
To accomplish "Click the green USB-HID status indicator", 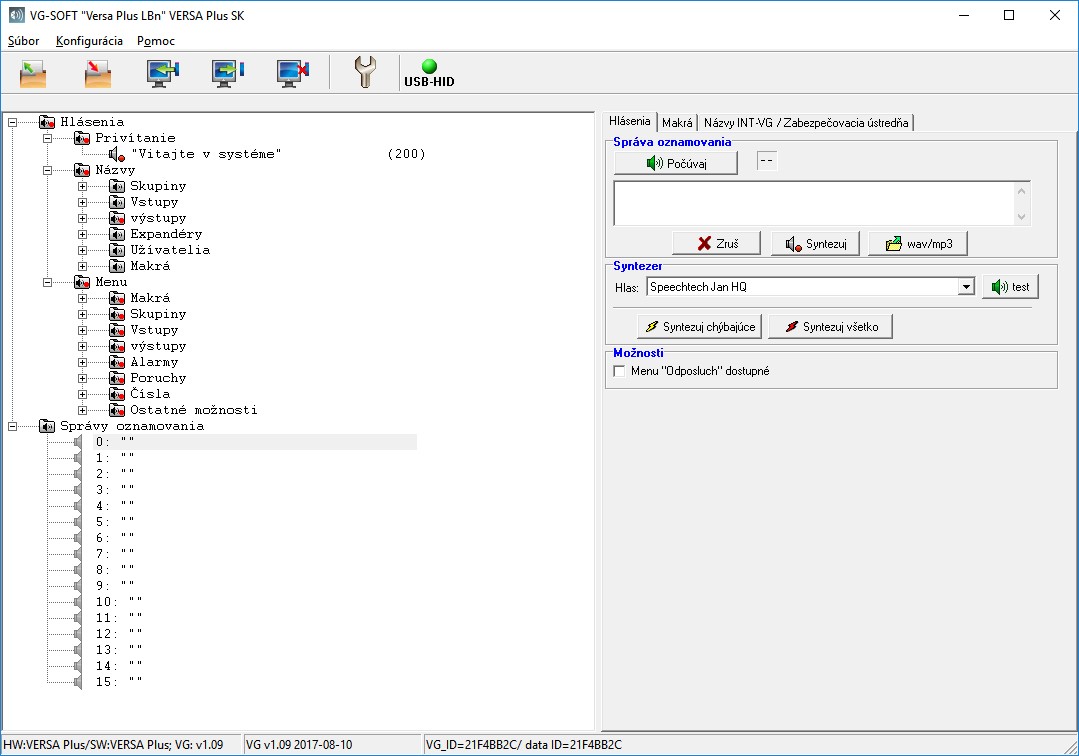I will point(429,67).
